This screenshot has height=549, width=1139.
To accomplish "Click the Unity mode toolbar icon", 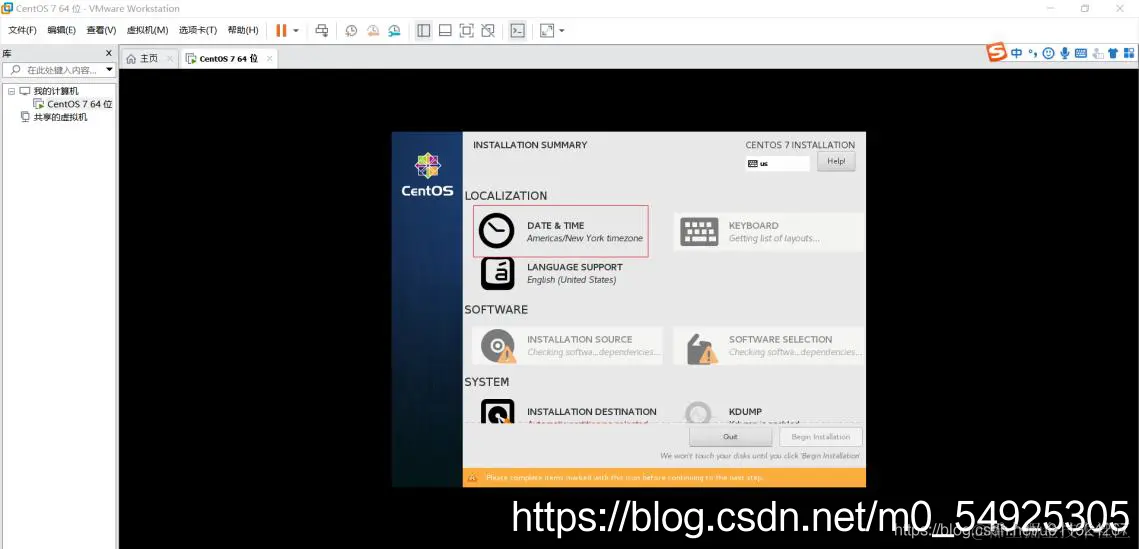I will (488, 30).
